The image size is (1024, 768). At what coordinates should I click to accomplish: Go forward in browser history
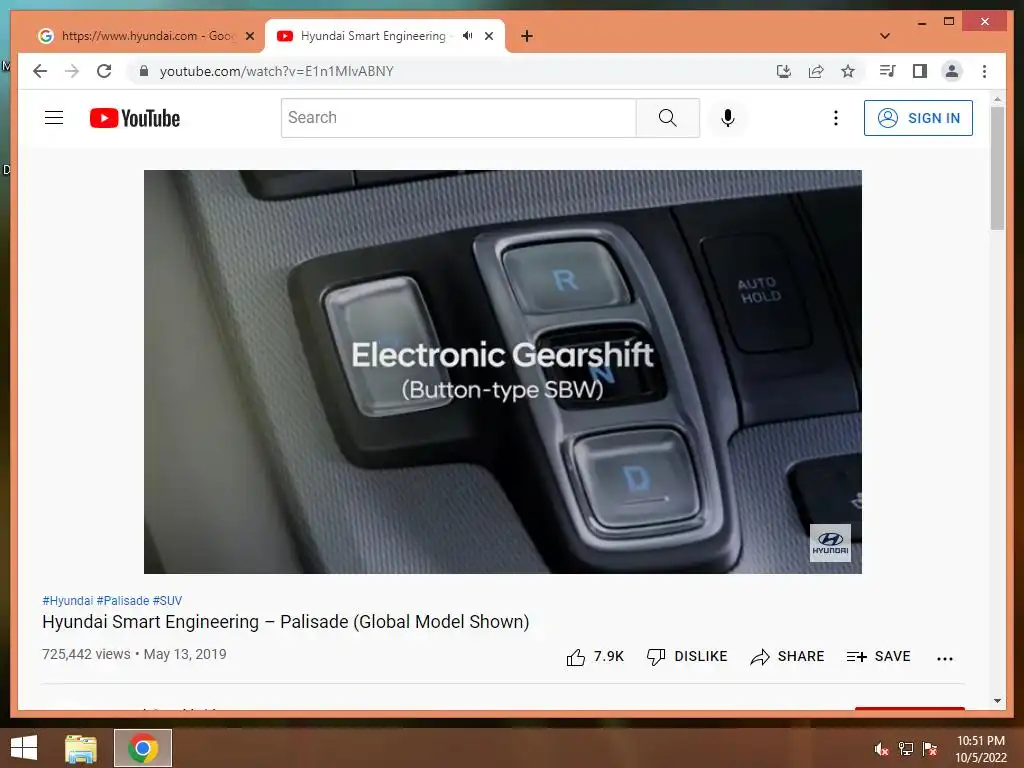pos(72,71)
